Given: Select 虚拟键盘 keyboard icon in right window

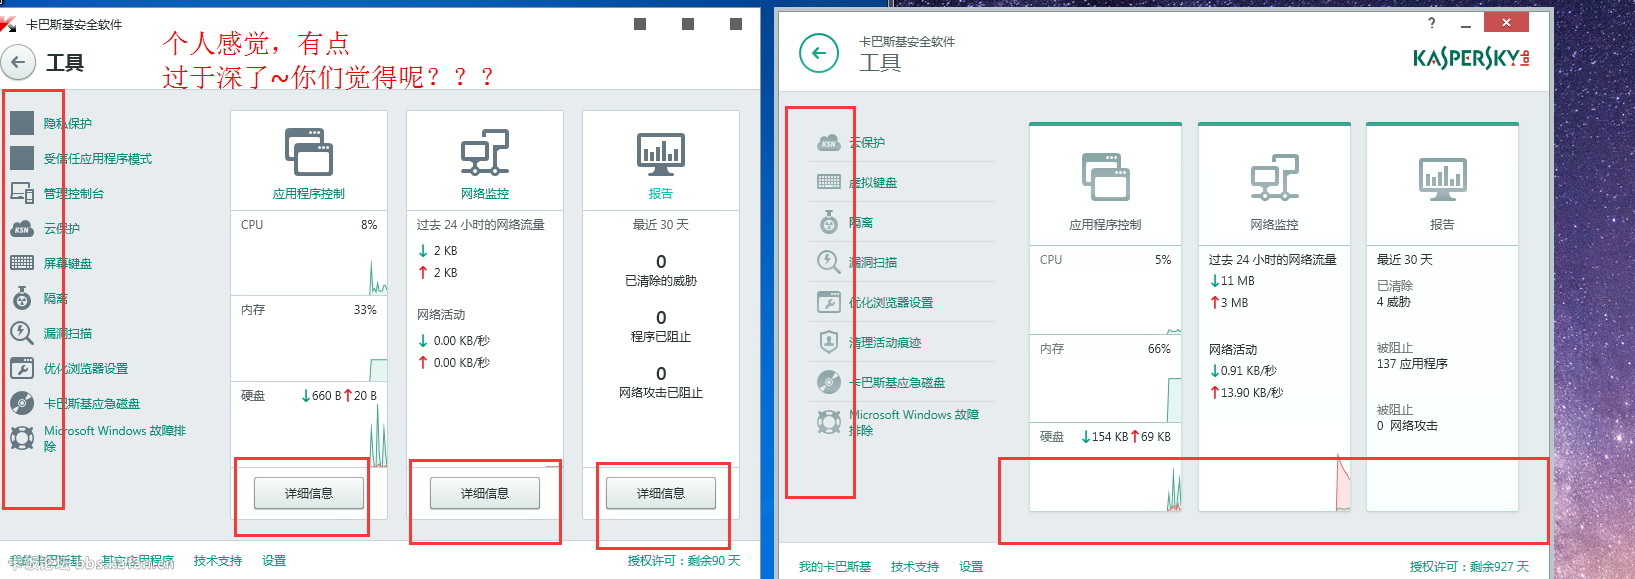Looking at the screenshot, I should click(x=829, y=182).
